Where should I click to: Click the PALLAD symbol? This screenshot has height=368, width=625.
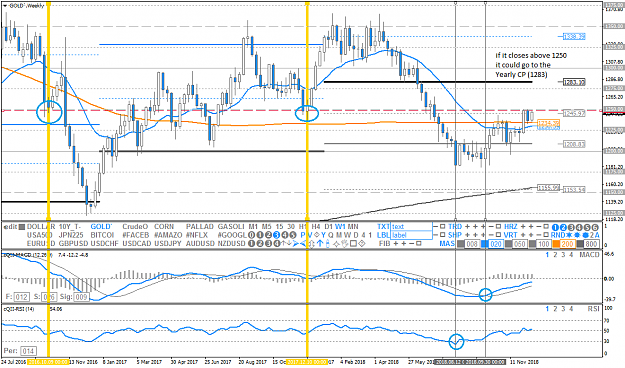click(x=200, y=226)
